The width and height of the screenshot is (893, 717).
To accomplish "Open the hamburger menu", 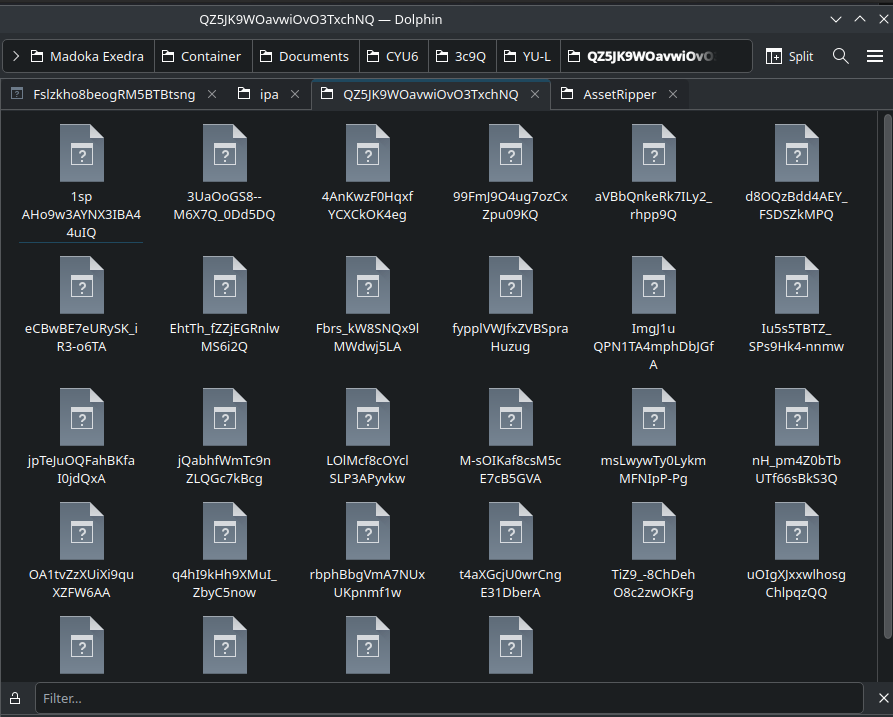I will (x=874, y=57).
